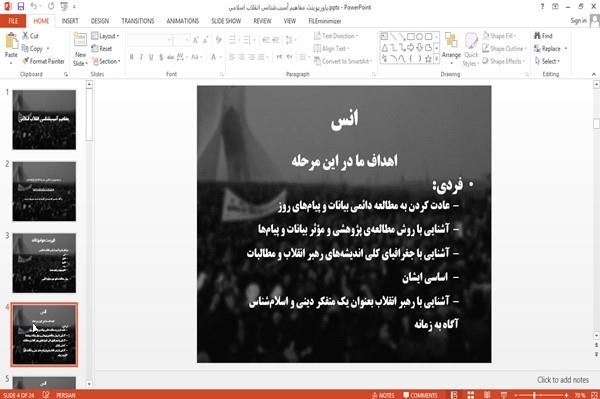Toggle Underline formatting

click(x=151, y=57)
